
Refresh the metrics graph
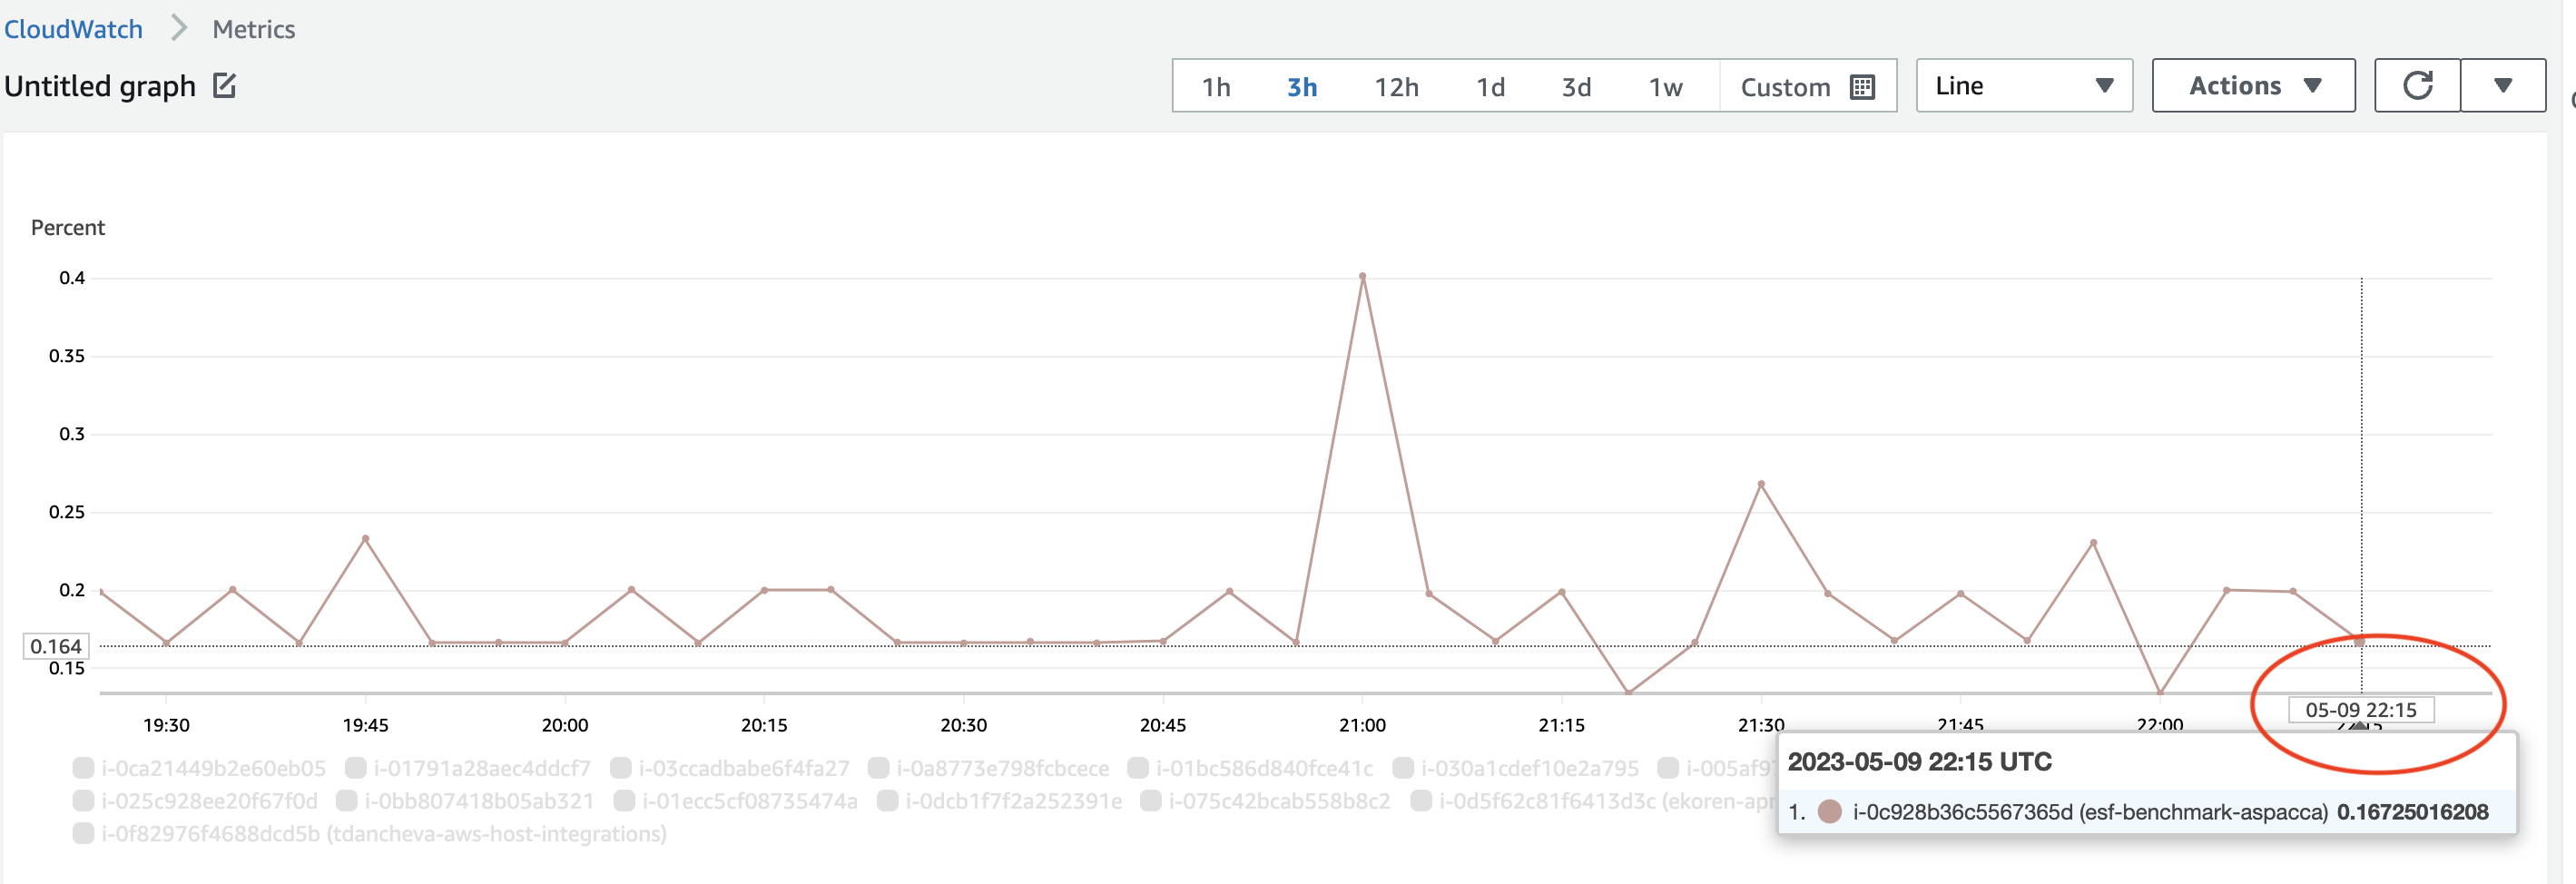(x=2418, y=85)
